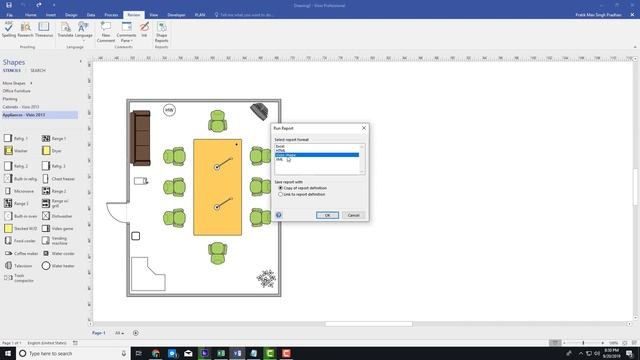Open the Planting stencil
The width and height of the screenshot is (640, 360).
pyautogui.click(x=10, y=99)
